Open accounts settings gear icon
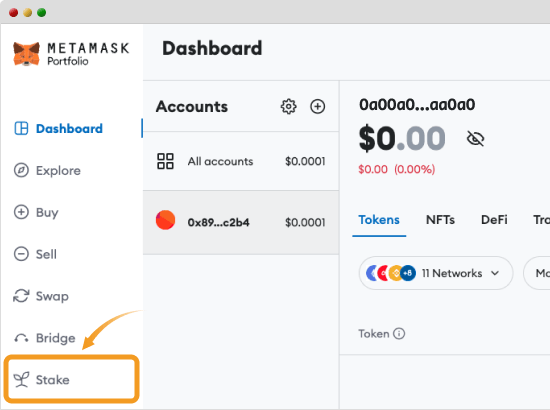Image resolution: width=550 pixels, height=410 pixels. click(x=288, y=106)
